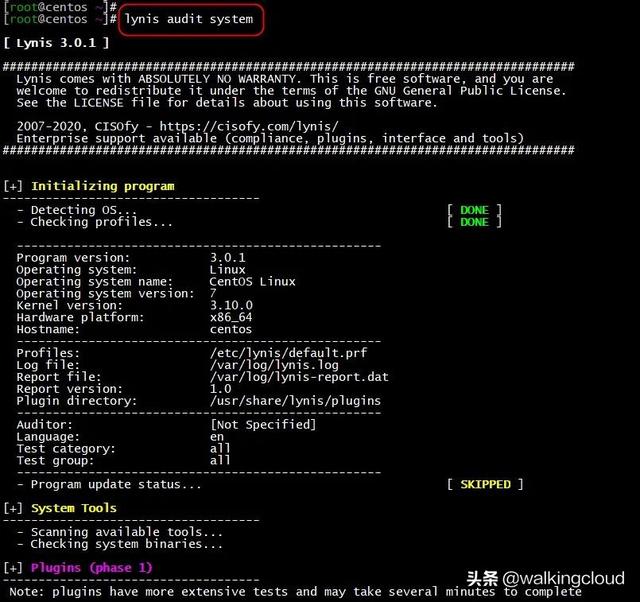The width and height of the screenshot is (640, 602).
Task: Click the [+] marker before Plugins
Action: coord(13,568)
